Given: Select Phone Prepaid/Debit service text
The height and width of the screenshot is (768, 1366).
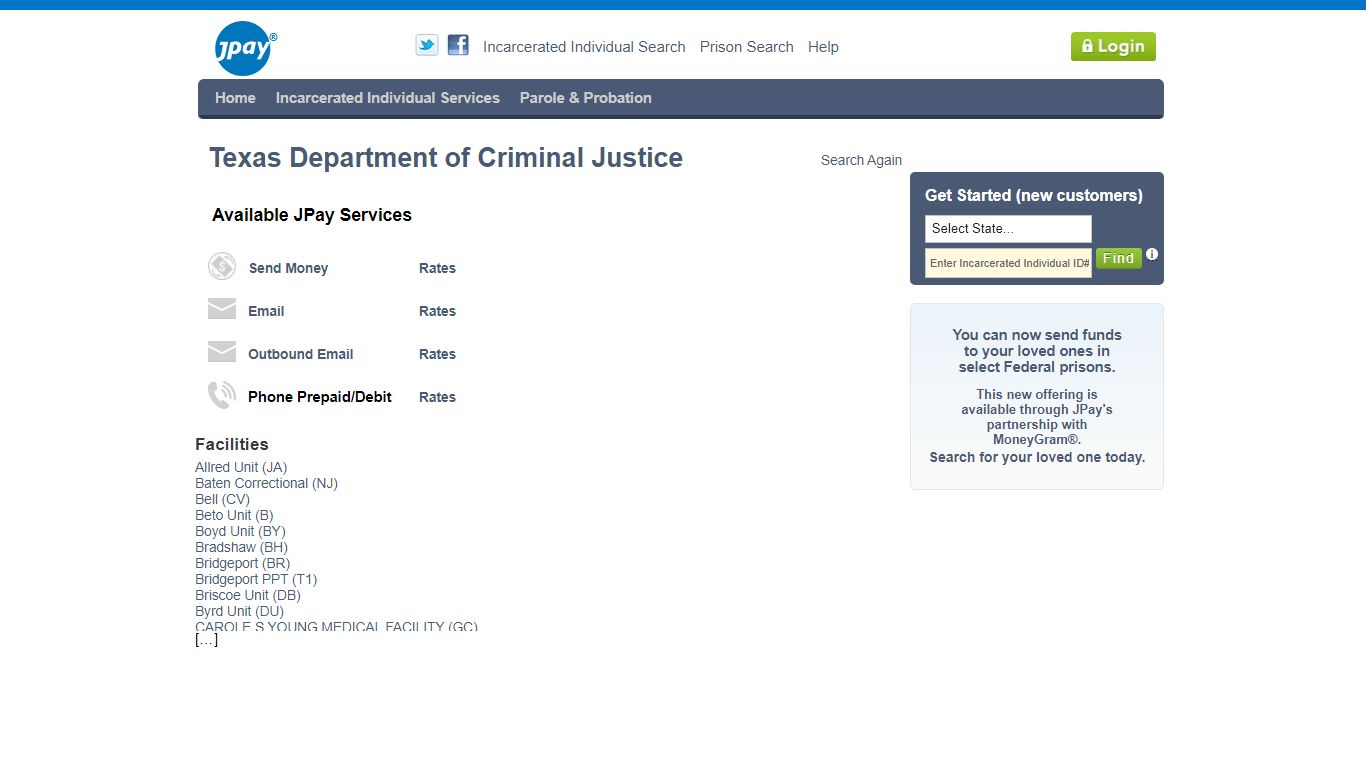Looking at the screenshot, I should click(x=320, y=397).
